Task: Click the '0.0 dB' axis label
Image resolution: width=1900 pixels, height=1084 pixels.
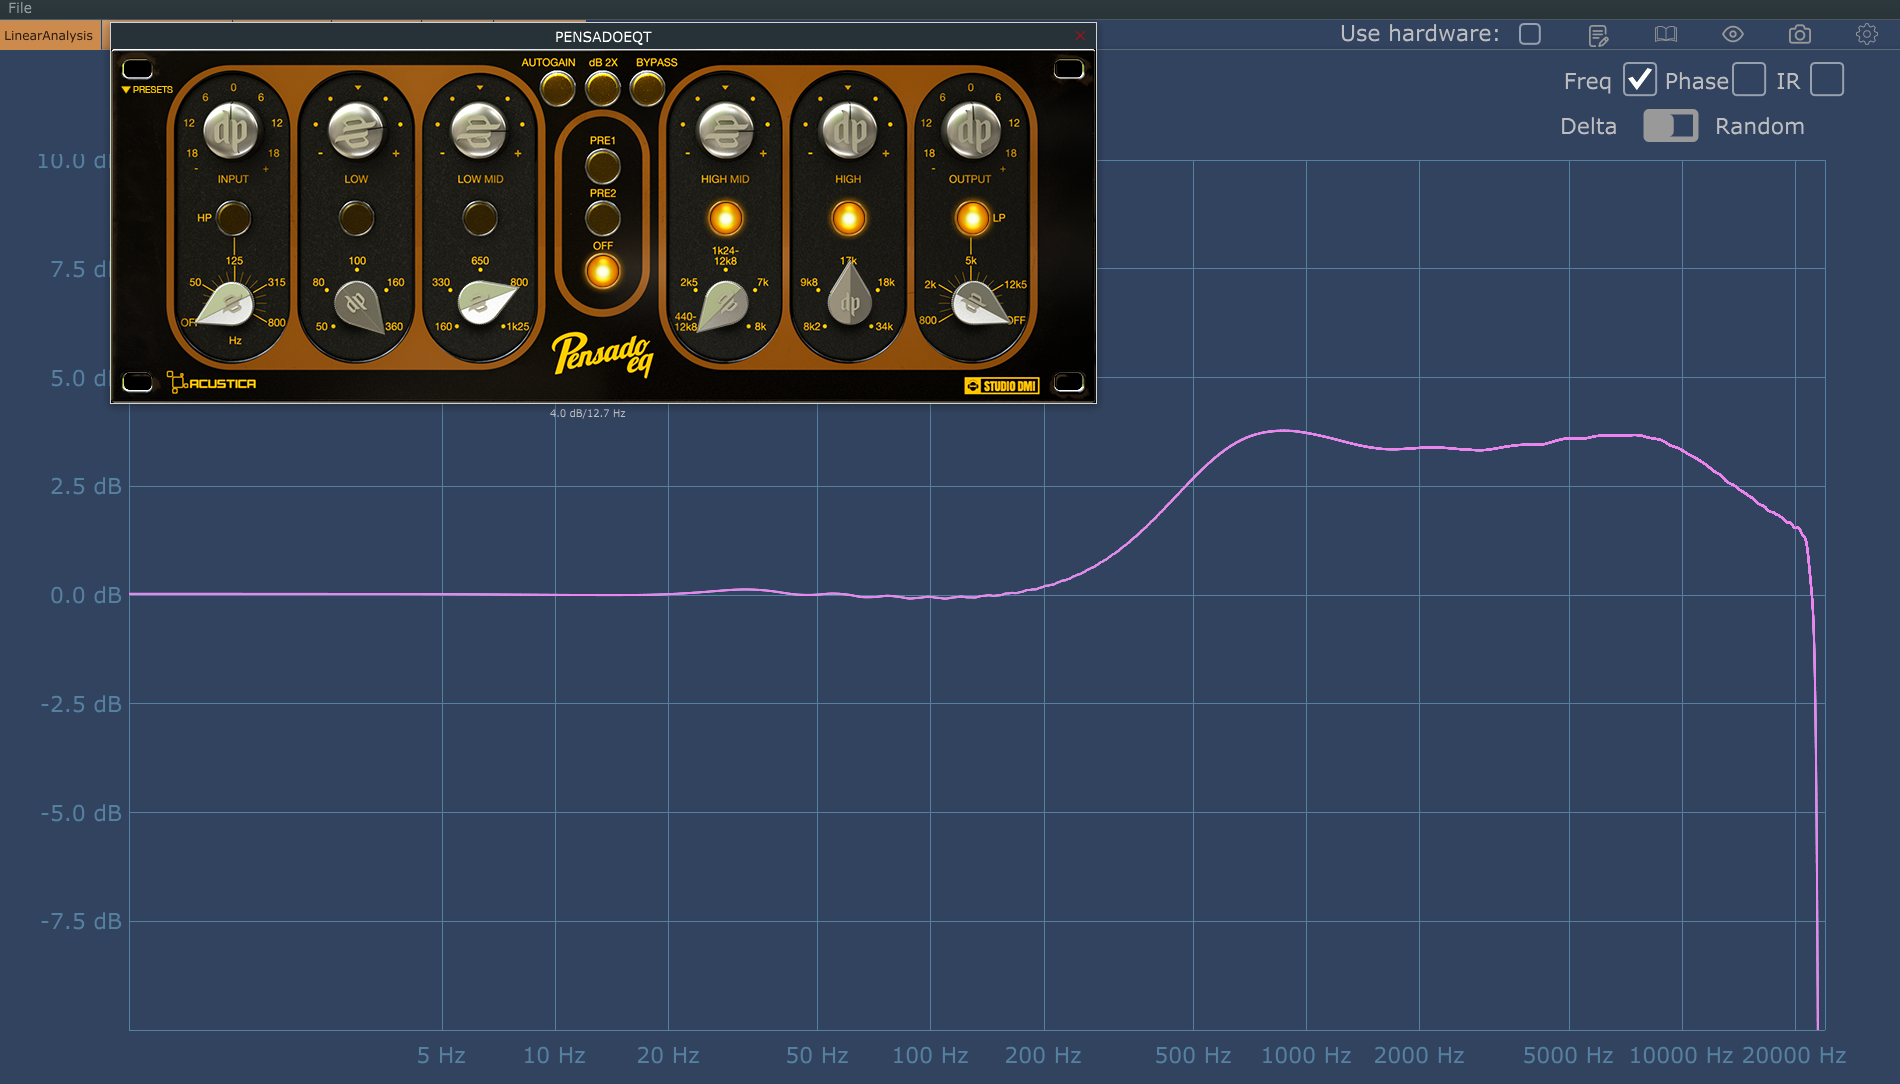Action: (86, 595)
